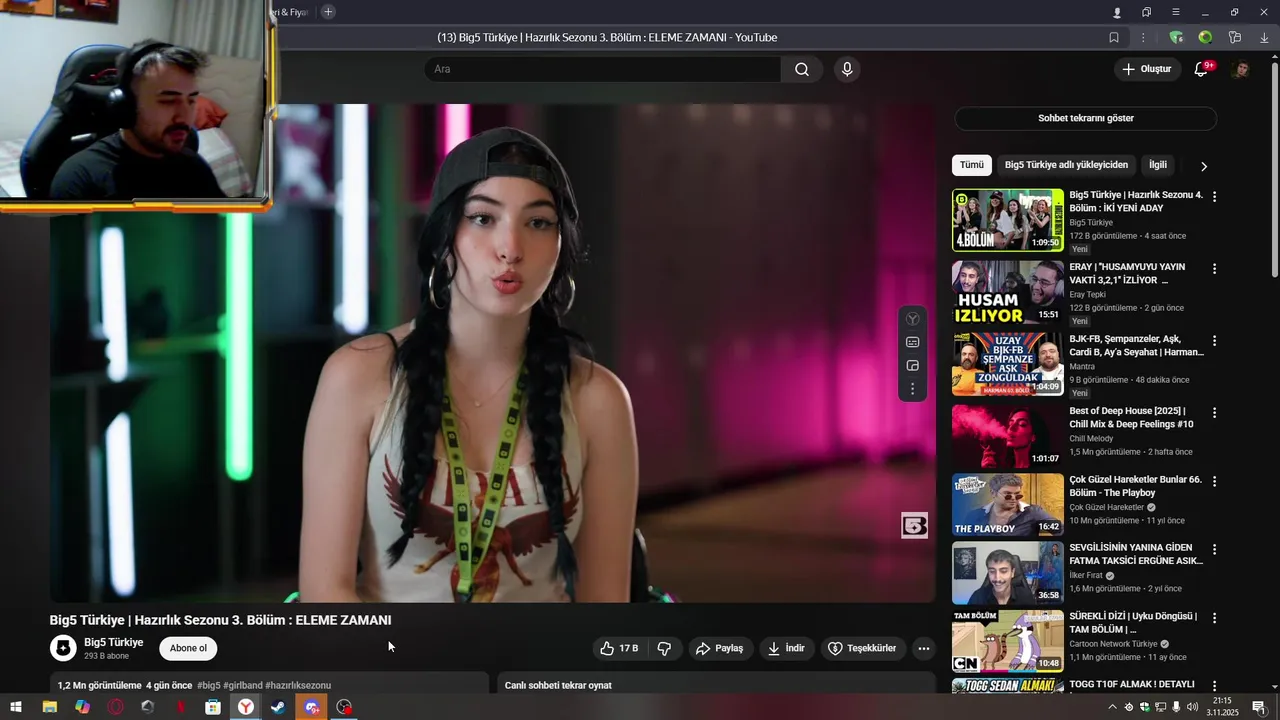Click the Y assistant icon on video overlay
1280x720 pixels.
912,319
